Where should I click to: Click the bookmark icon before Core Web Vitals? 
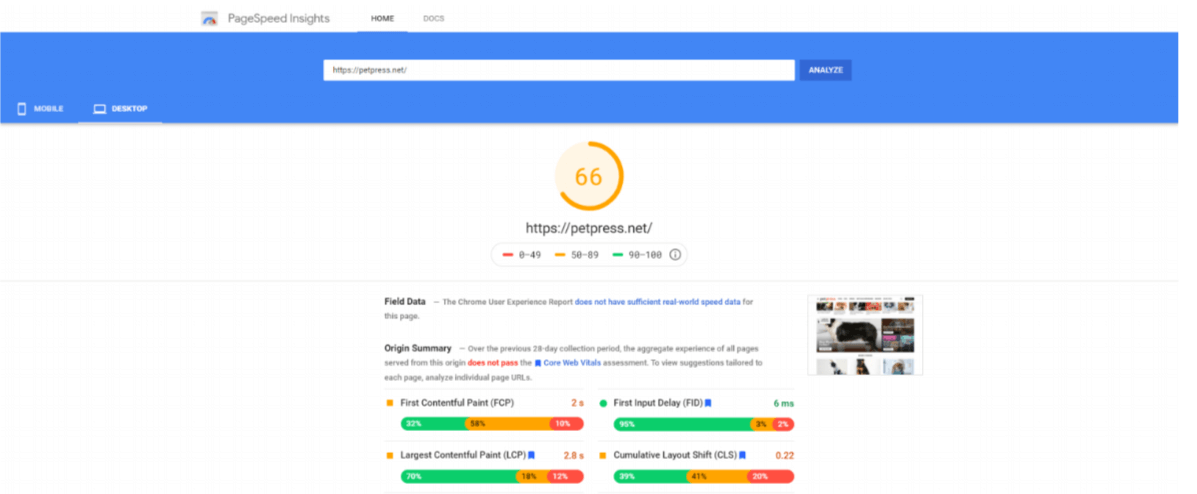coord(538,363)
